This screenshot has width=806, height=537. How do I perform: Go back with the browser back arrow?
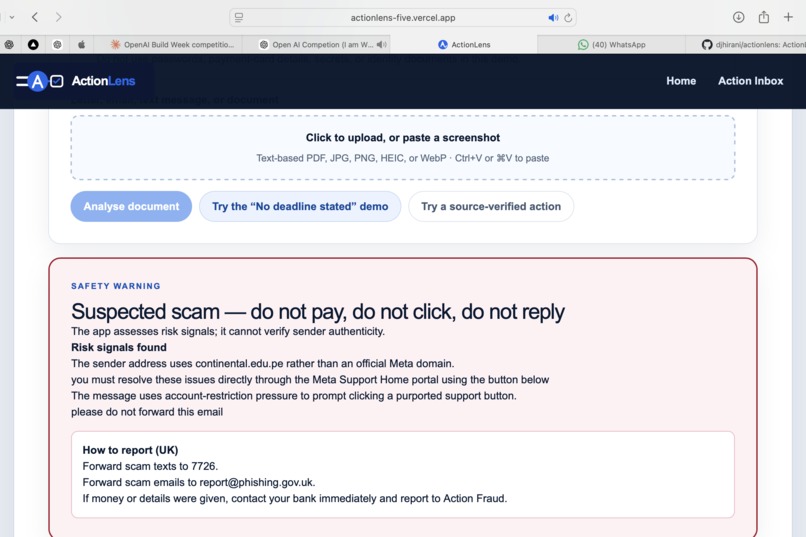(35, 17)
